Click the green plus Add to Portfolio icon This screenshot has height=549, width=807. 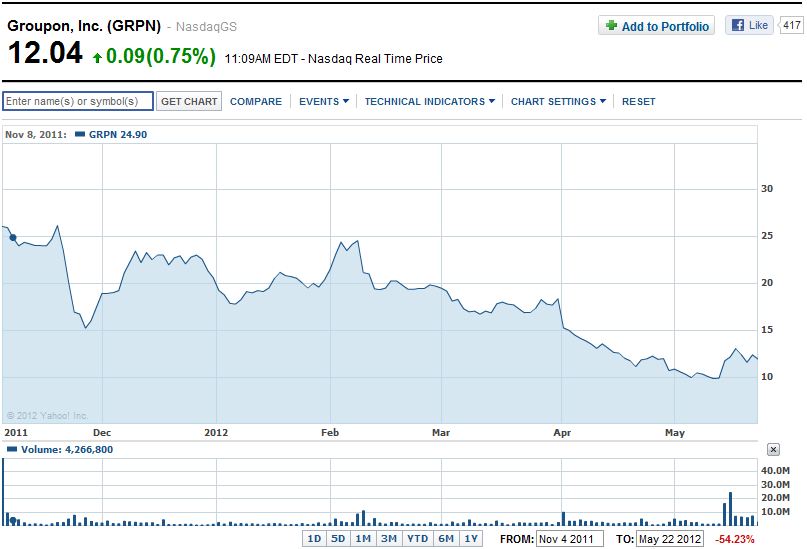[611, 26]
